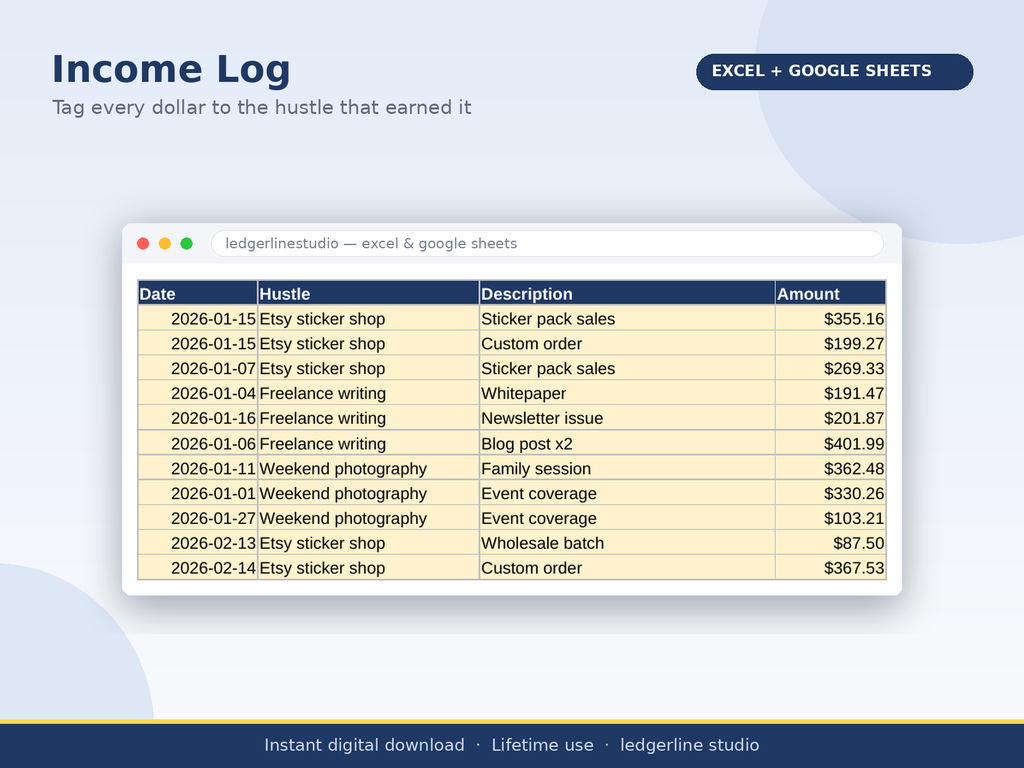Select the Amount column header
Image resolution: width=1024 pixels, height=768 pixels.
(831, 293)
